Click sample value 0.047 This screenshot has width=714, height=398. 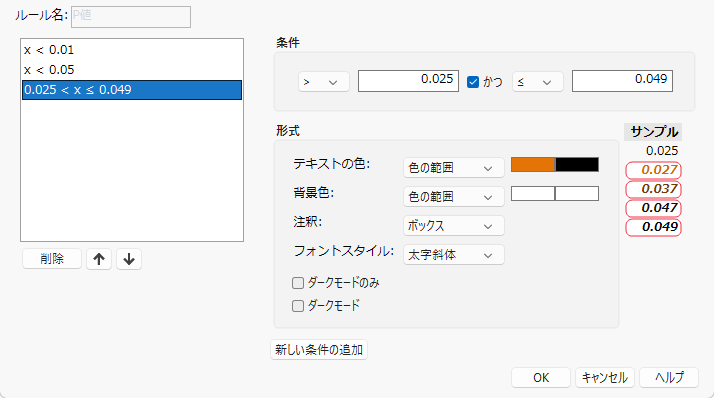point(653,208)
